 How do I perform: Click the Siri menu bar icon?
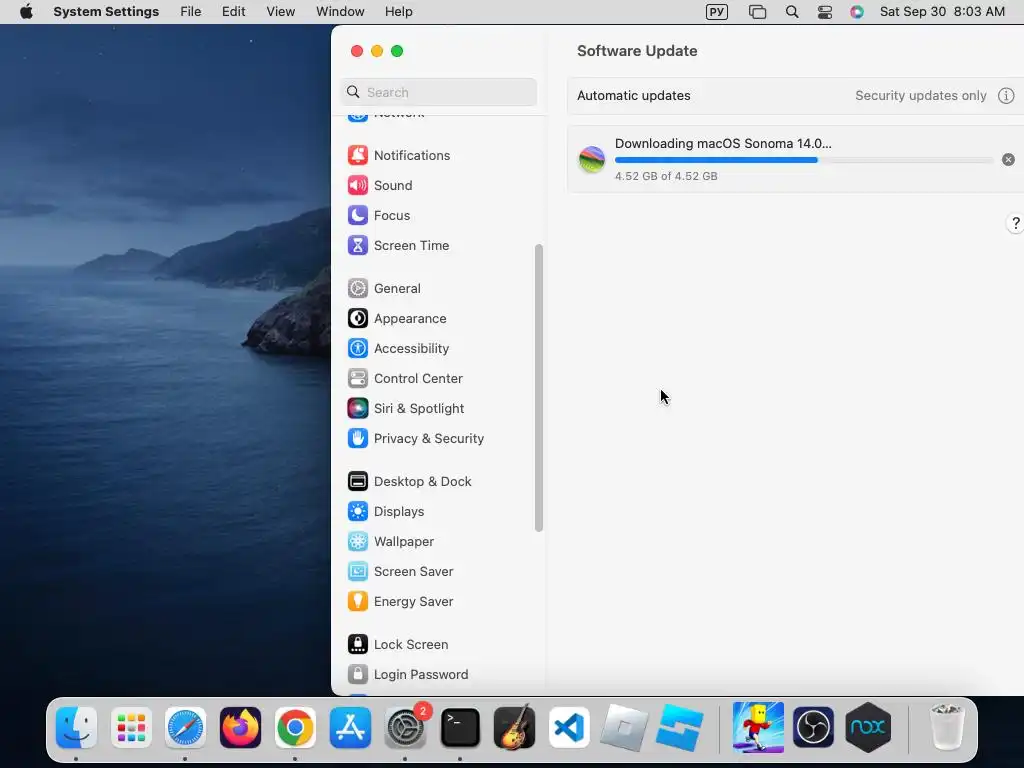tap(857, 12)
